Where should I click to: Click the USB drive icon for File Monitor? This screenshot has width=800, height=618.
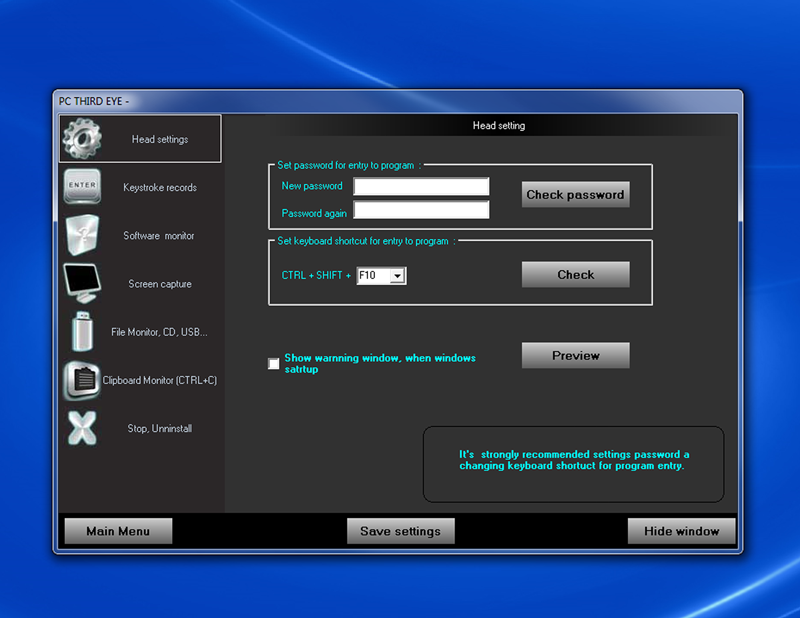coord(83,331)
